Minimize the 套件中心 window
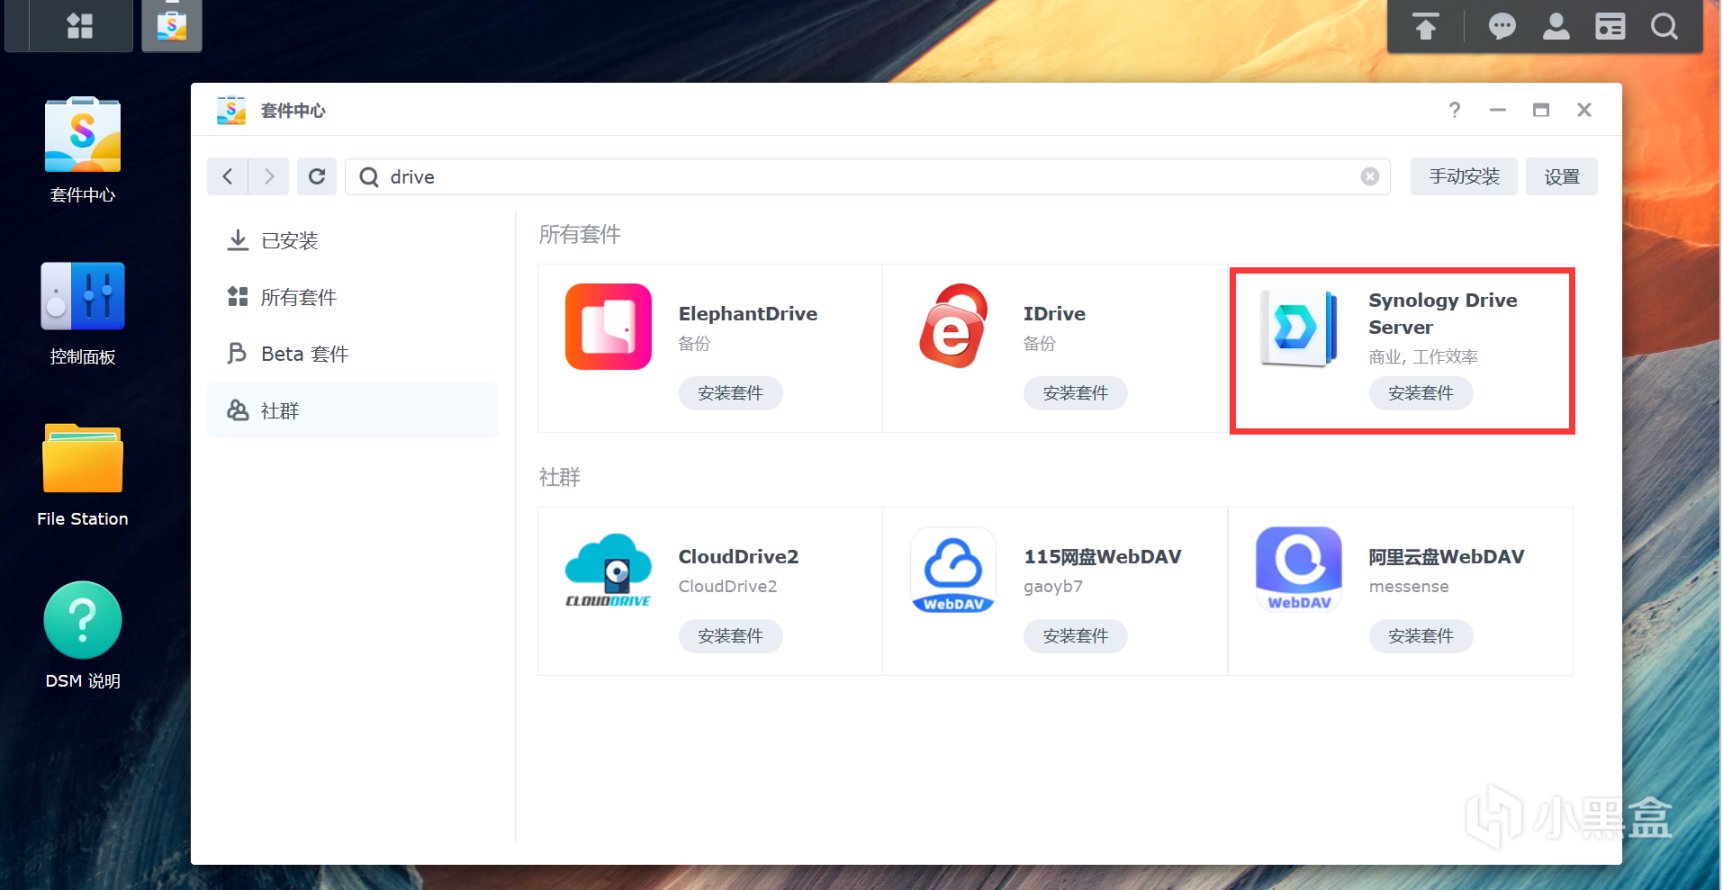 1497,110
